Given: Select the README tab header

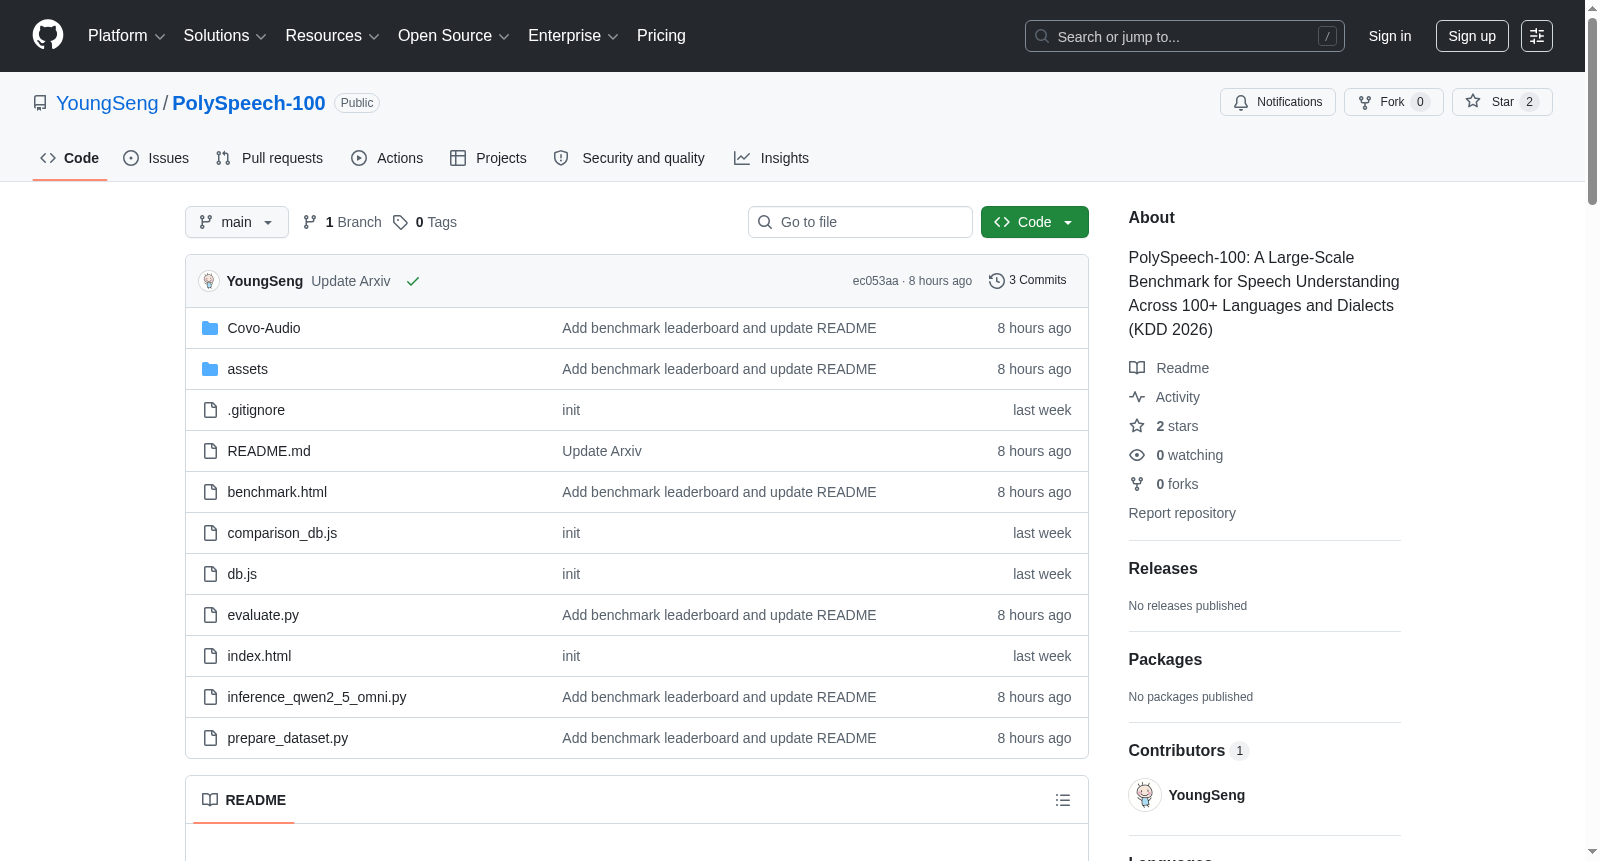Looking at the screenshot, I should tap(244, 800).
